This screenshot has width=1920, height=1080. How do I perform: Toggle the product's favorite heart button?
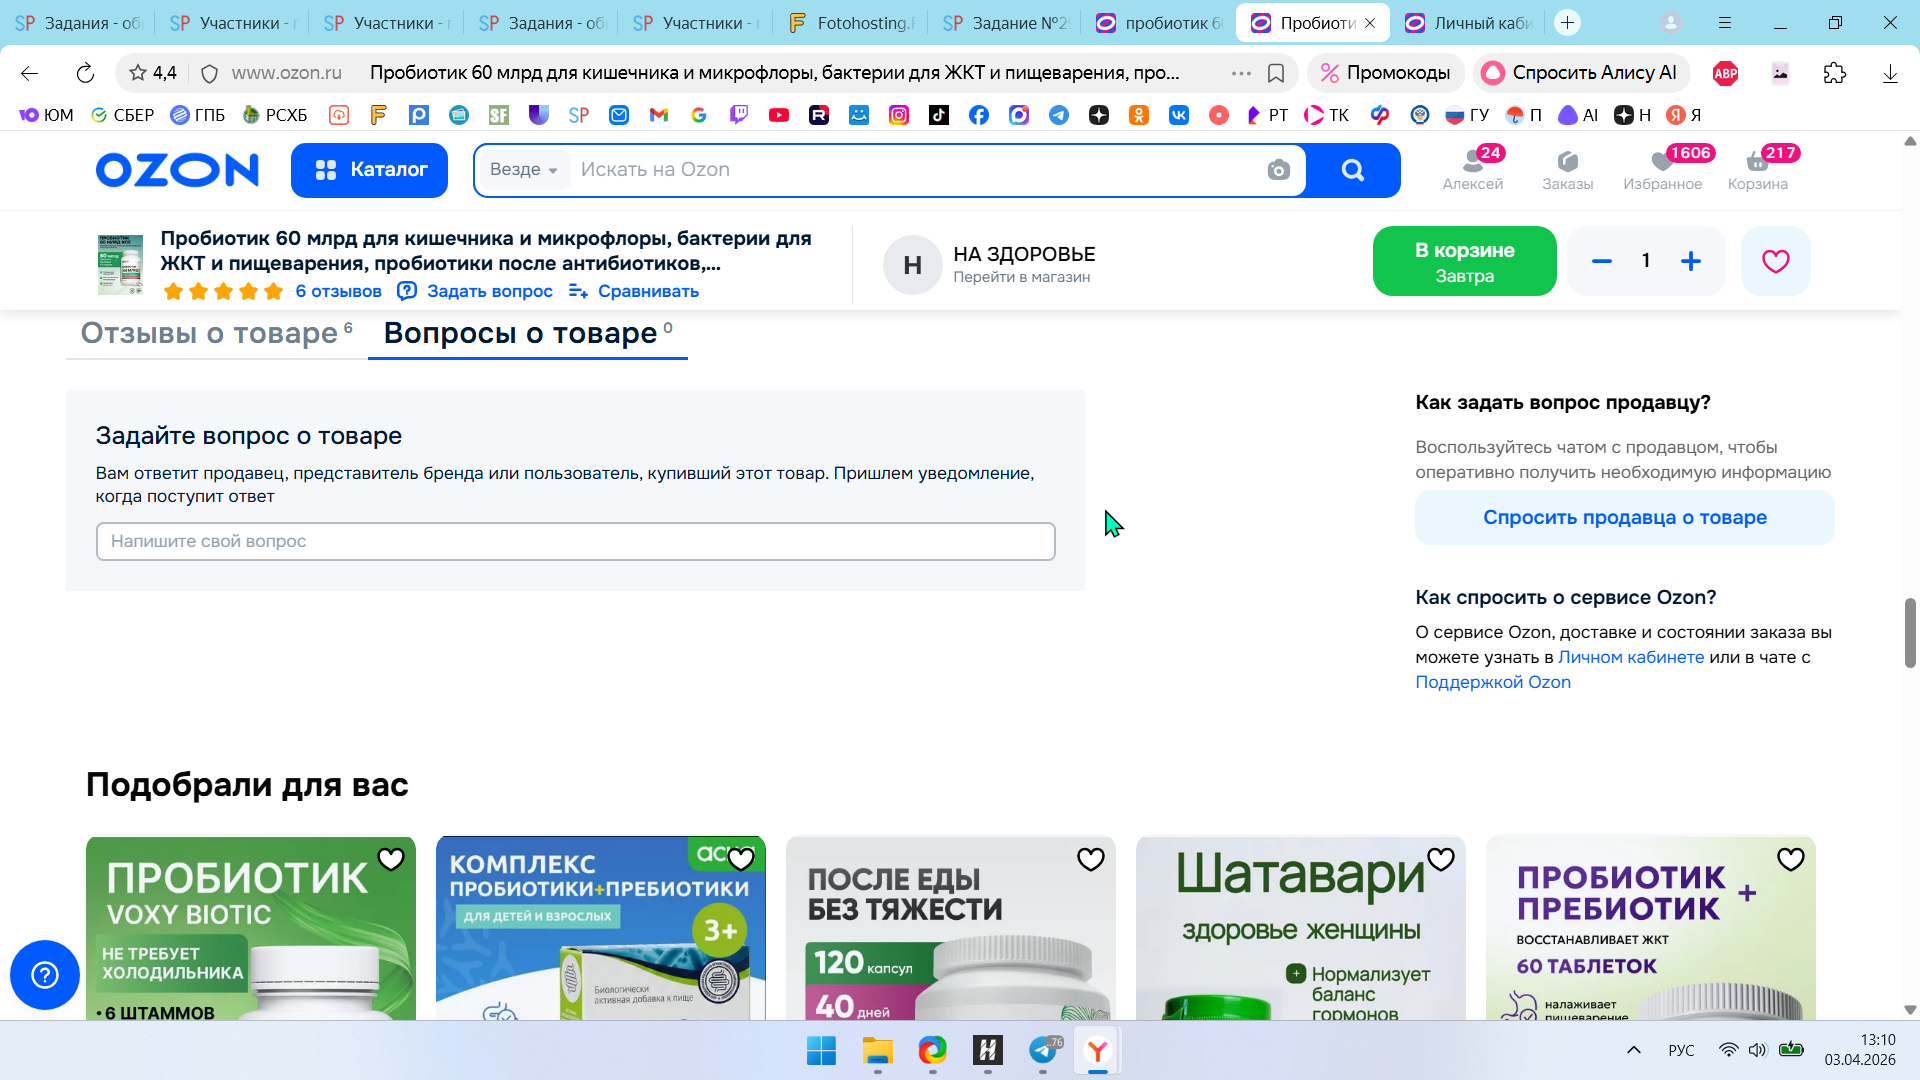1775,261
